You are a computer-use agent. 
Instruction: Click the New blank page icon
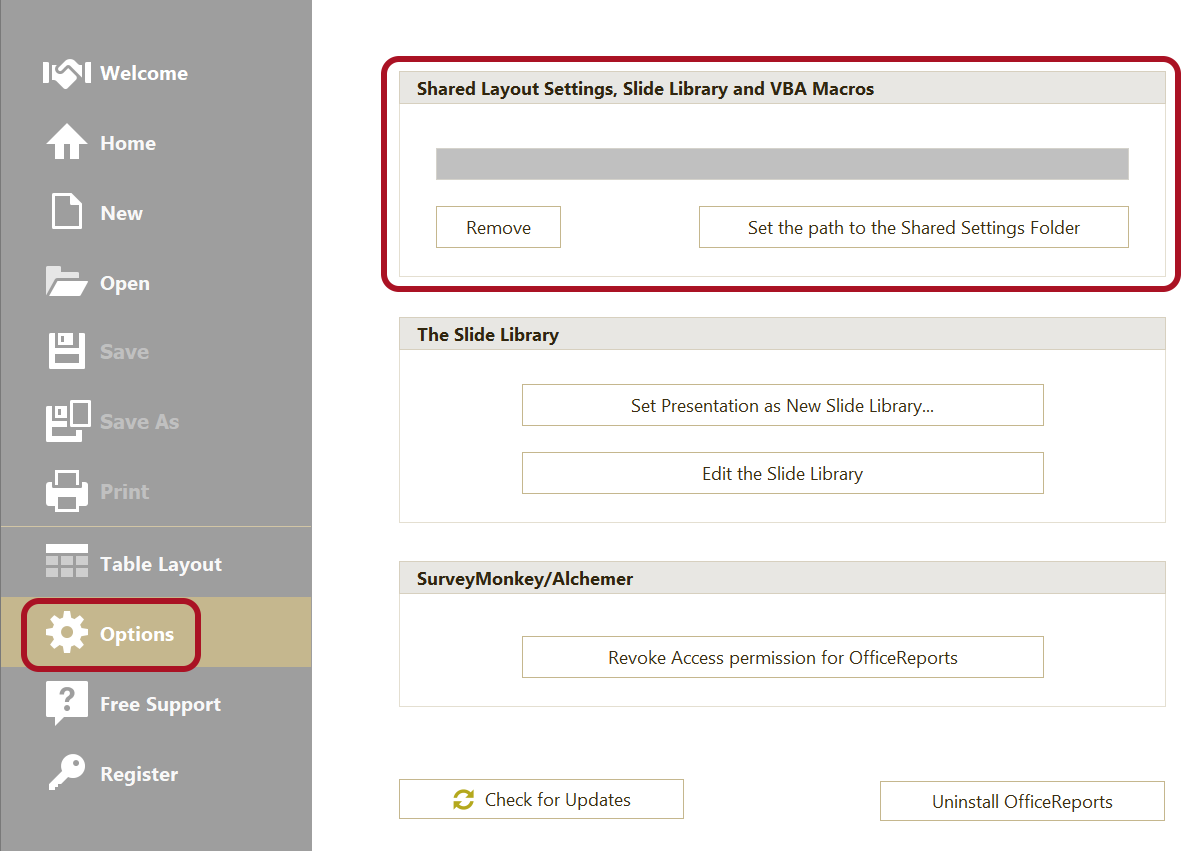(x=67, y=213)
